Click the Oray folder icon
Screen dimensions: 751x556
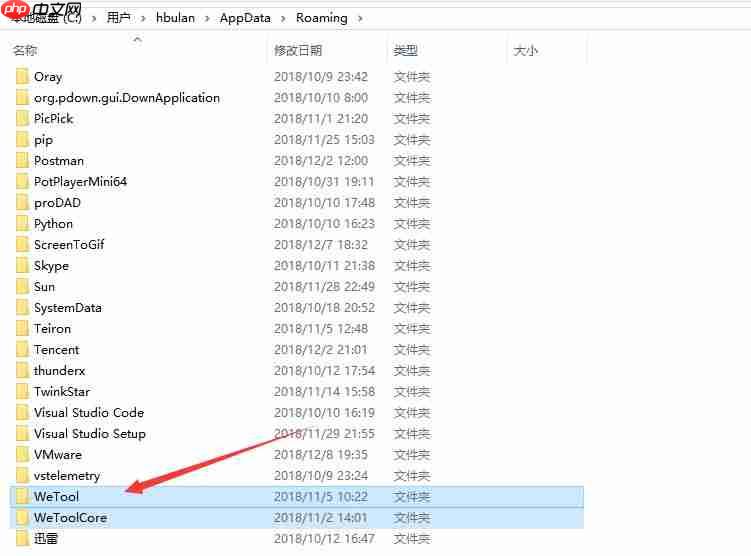tap(22, 77)
